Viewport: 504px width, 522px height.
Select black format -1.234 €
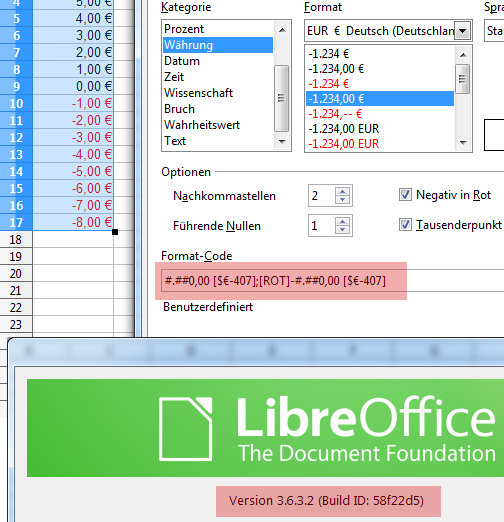[x=380, y=54]
